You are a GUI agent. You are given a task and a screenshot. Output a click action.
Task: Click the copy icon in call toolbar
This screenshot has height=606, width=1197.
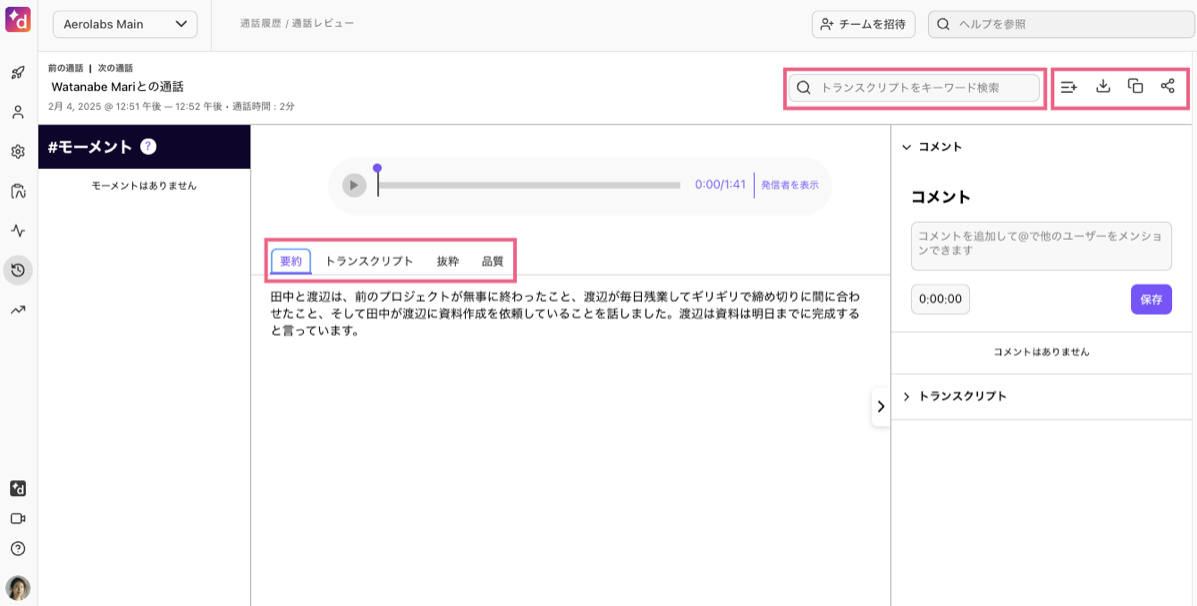point(1135,87)
